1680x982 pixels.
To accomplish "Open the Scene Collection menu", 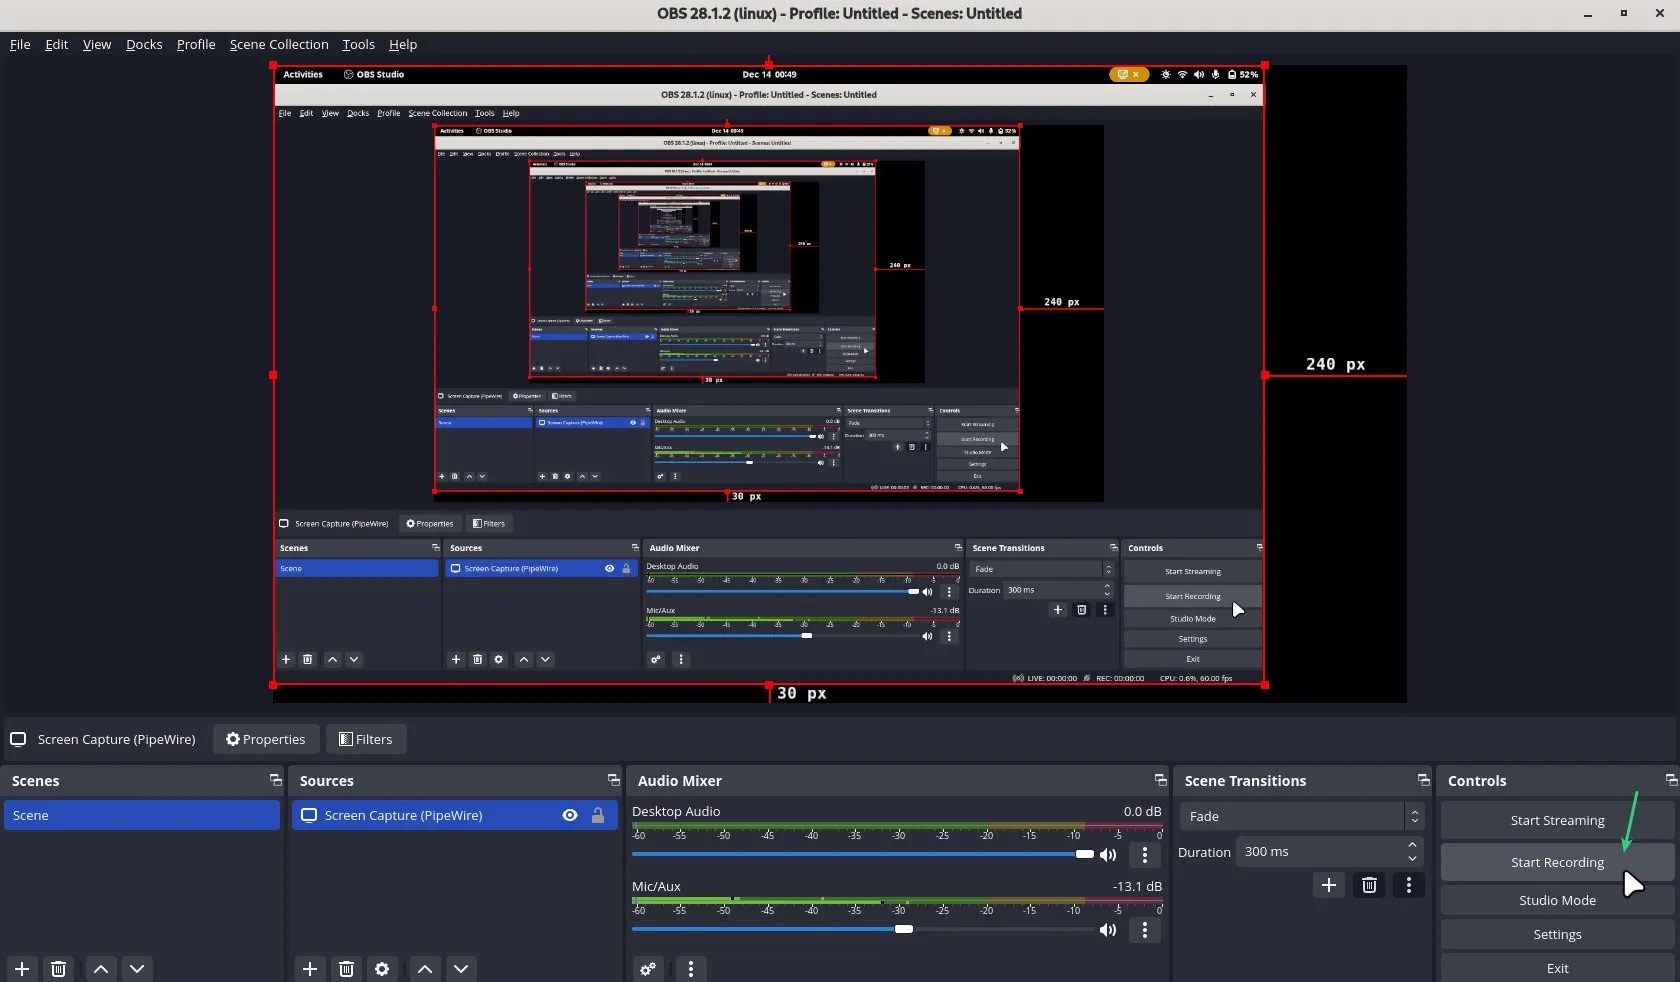I will (x=278, y=44).
